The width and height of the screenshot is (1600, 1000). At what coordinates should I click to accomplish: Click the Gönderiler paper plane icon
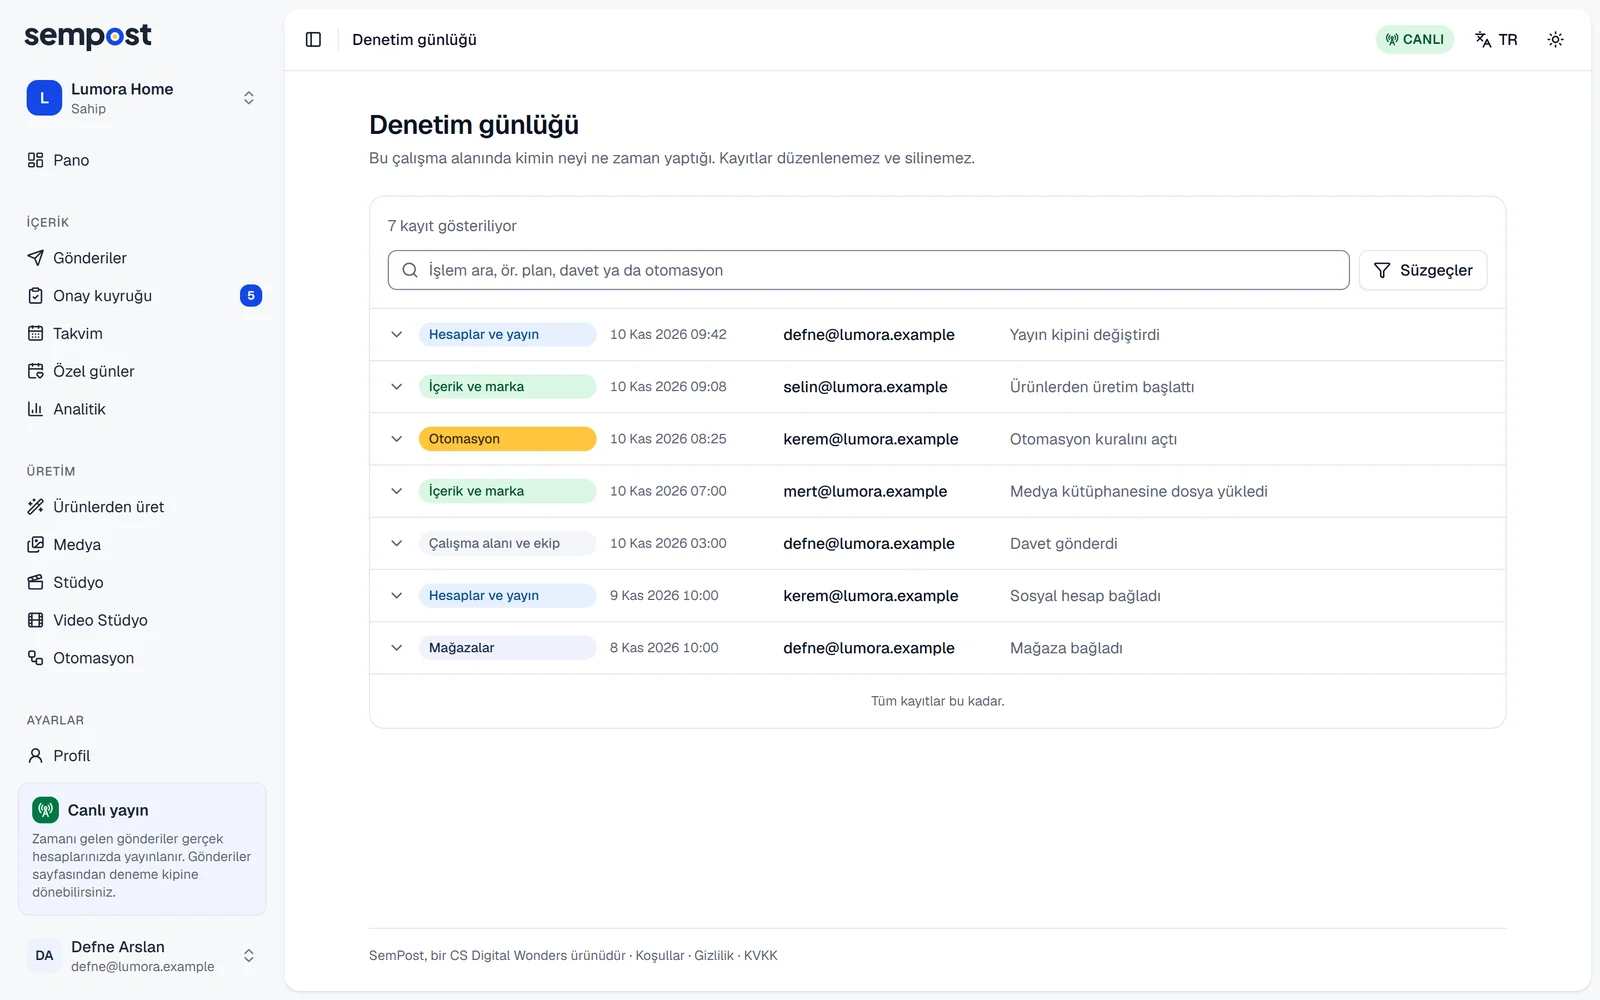point(36,258)
